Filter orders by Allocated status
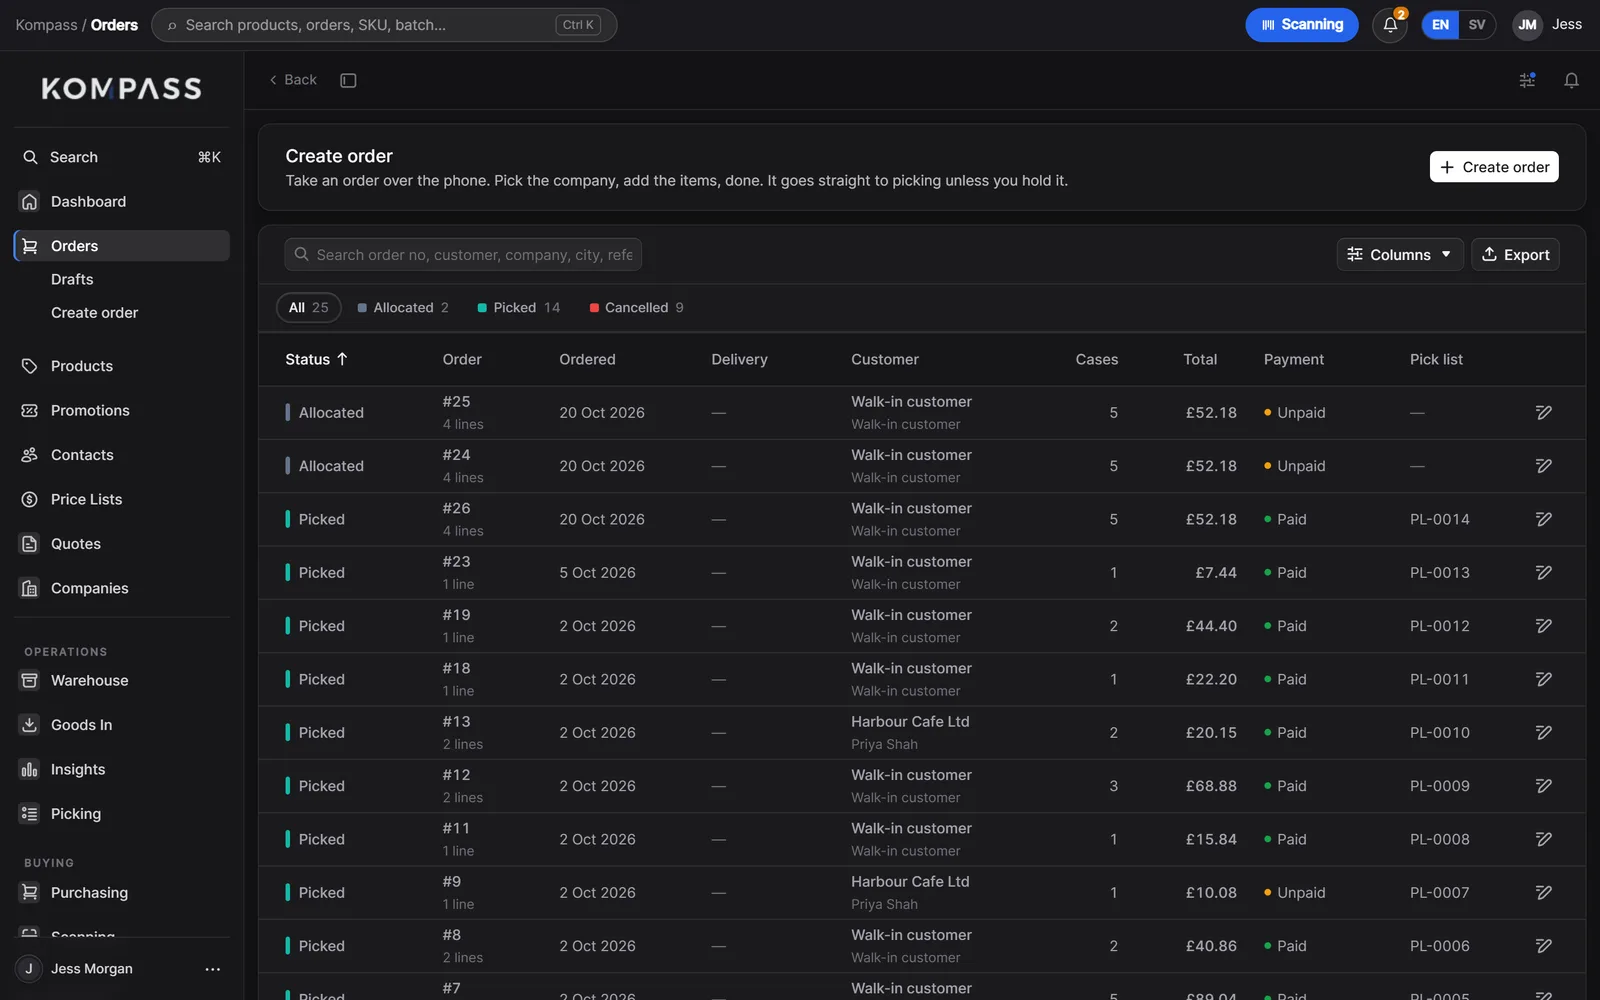Image resolution: width=1600 pixels, height=1000 pixels. coord(403,308)
